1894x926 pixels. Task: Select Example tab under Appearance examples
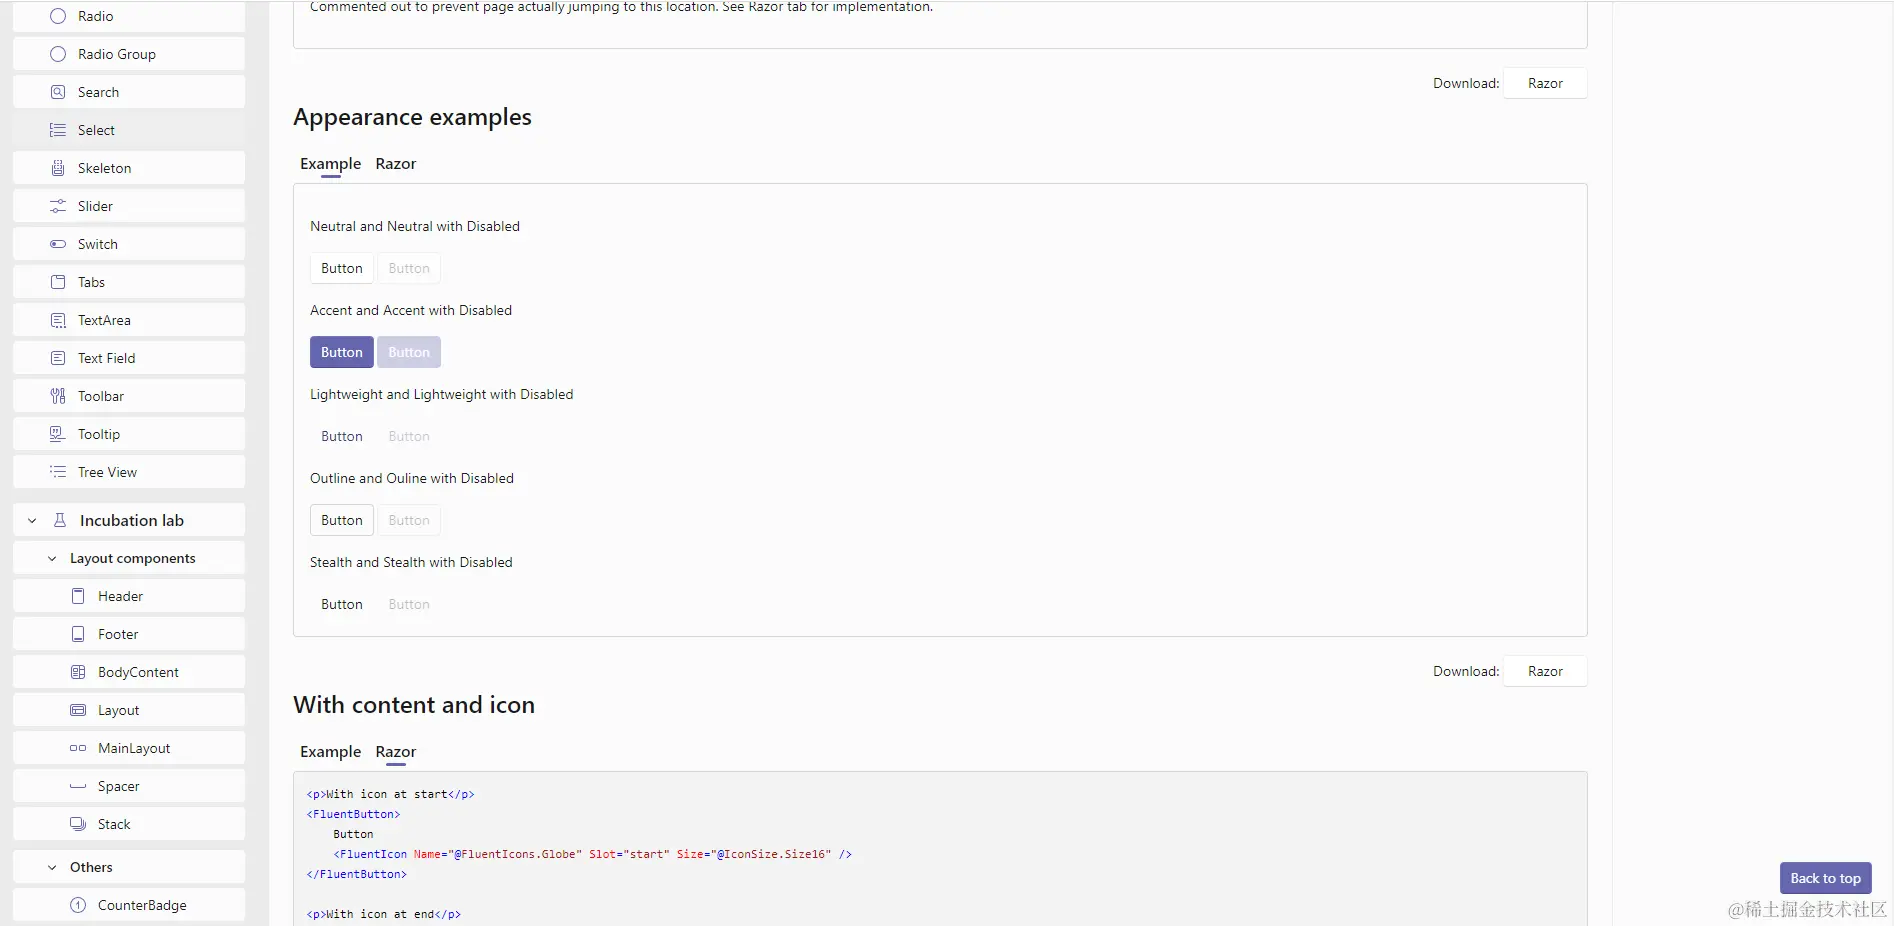click(330, 164)
